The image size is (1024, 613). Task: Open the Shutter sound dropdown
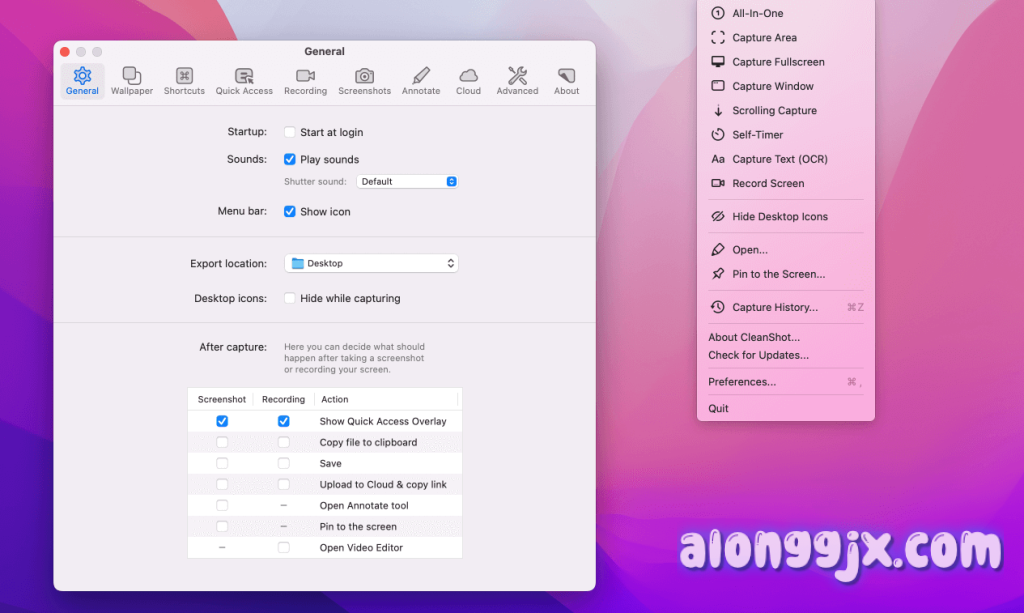click(407, 182)
